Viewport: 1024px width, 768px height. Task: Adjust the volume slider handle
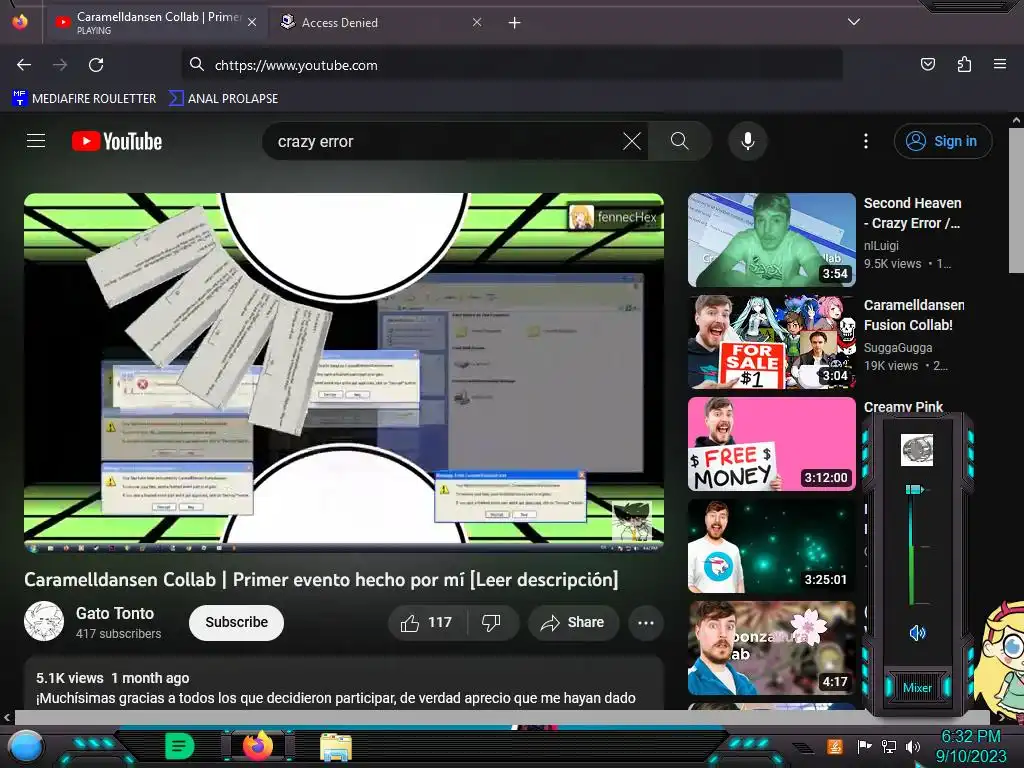pyautogui.click(x=915, y=489)
